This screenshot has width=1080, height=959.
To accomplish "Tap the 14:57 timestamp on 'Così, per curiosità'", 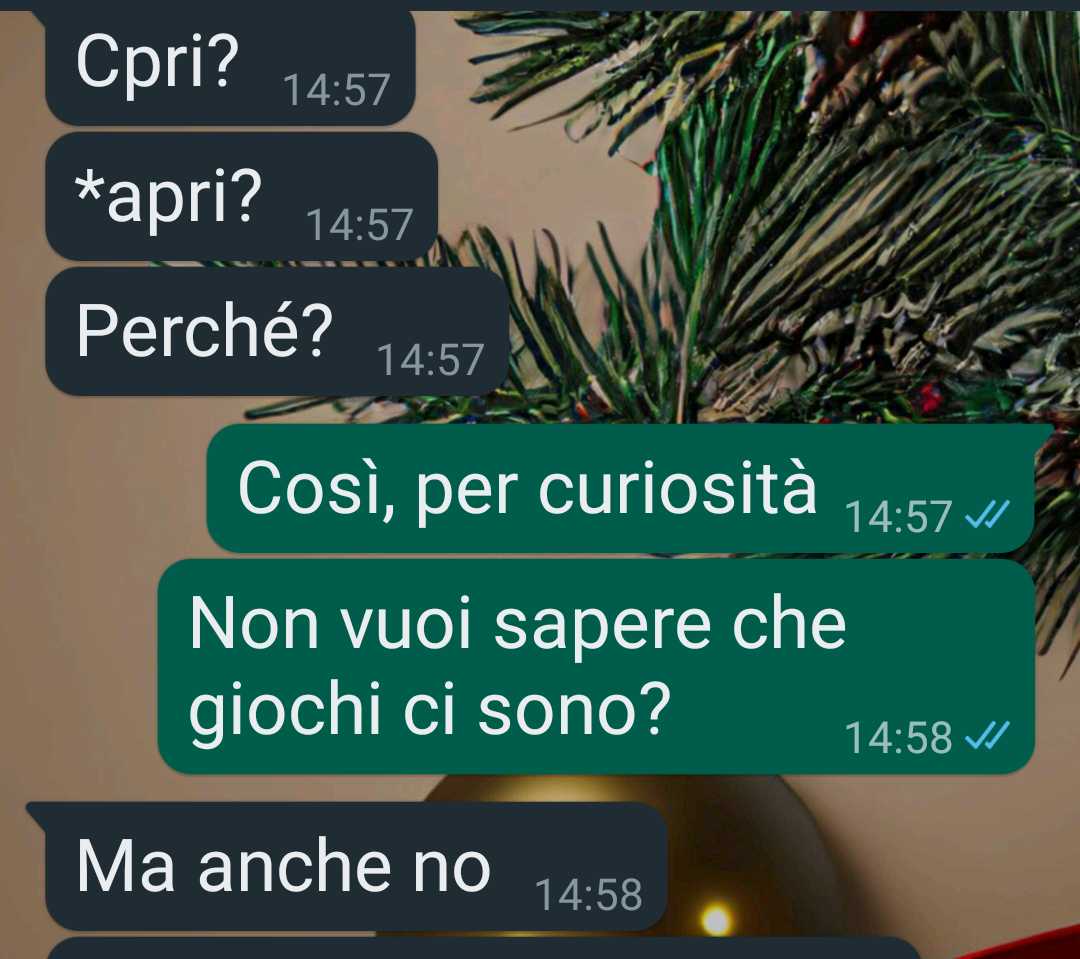I will (898, 517).
